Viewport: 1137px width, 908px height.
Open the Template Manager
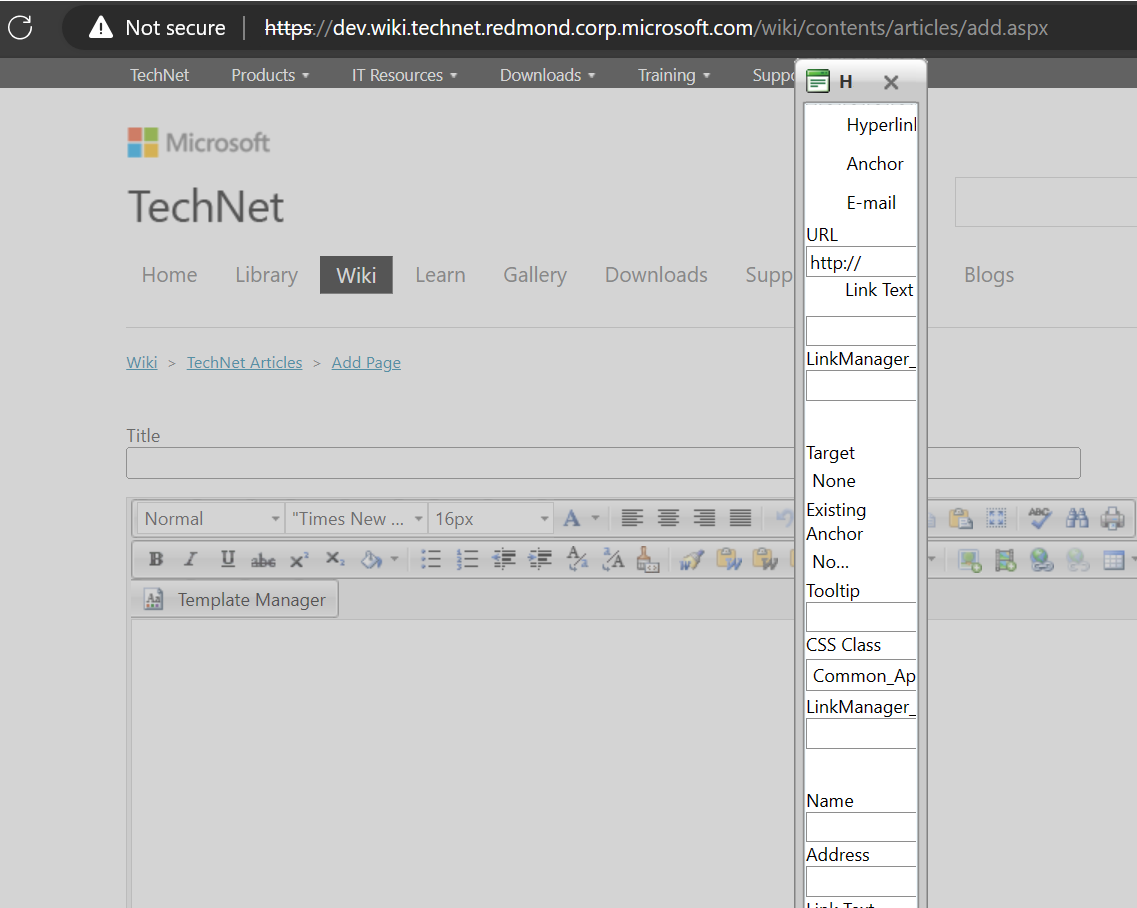click(237, 599)
